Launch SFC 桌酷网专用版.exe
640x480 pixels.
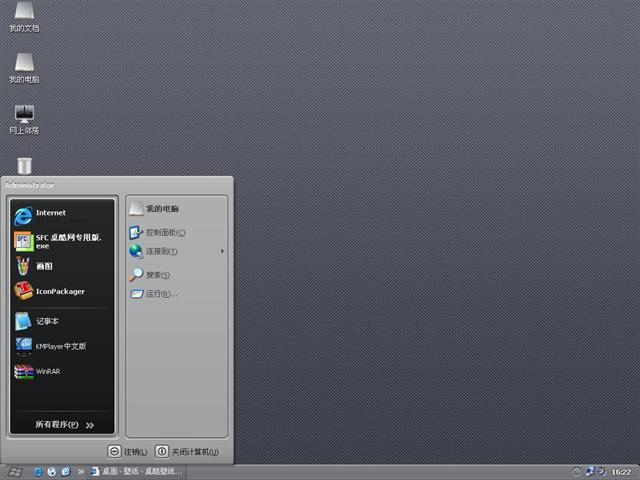tap(62, 241)
